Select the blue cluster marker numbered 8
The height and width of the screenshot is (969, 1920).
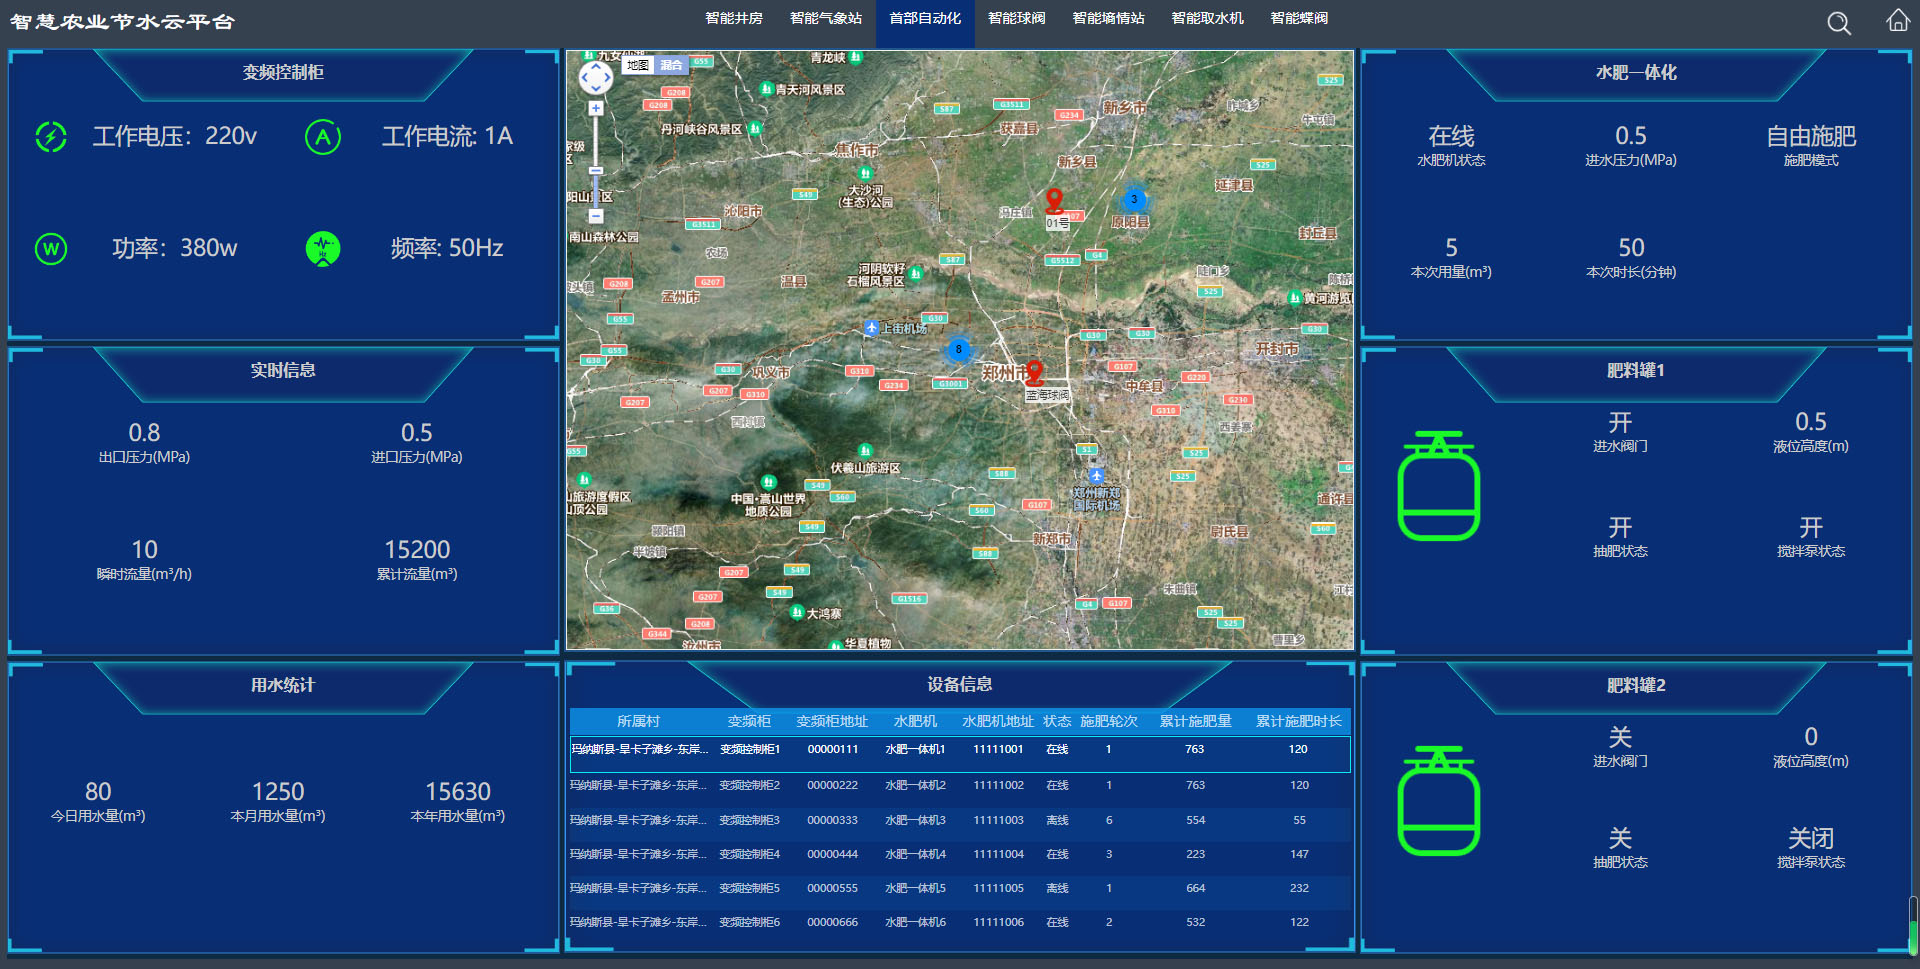(958, 349)
